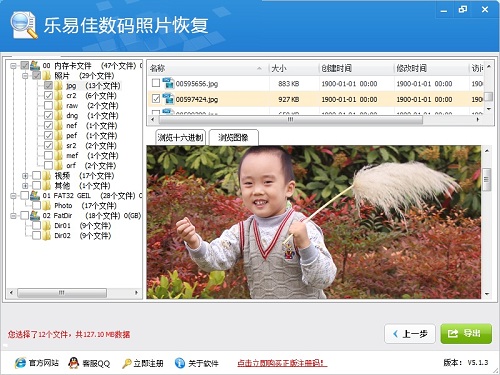Uncheck the 00597424.jpg file checkbox
The width and height of the screenshot is (500, 375).
[x=156, y=99]
